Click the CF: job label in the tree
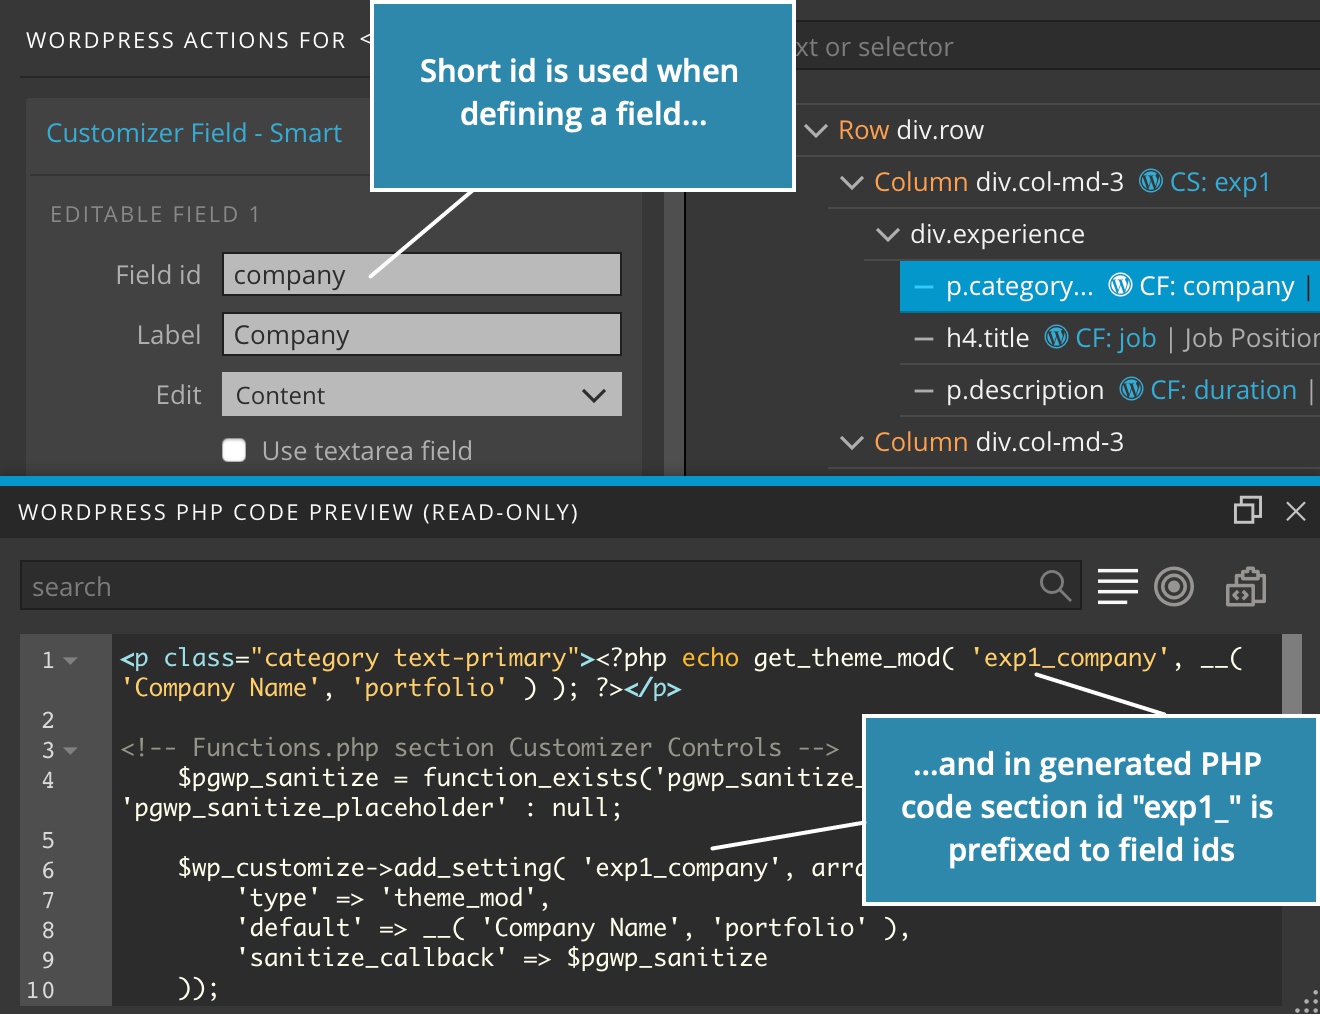The width and height of the screenshot is (1320, 1014). (x=1115, y=338)
